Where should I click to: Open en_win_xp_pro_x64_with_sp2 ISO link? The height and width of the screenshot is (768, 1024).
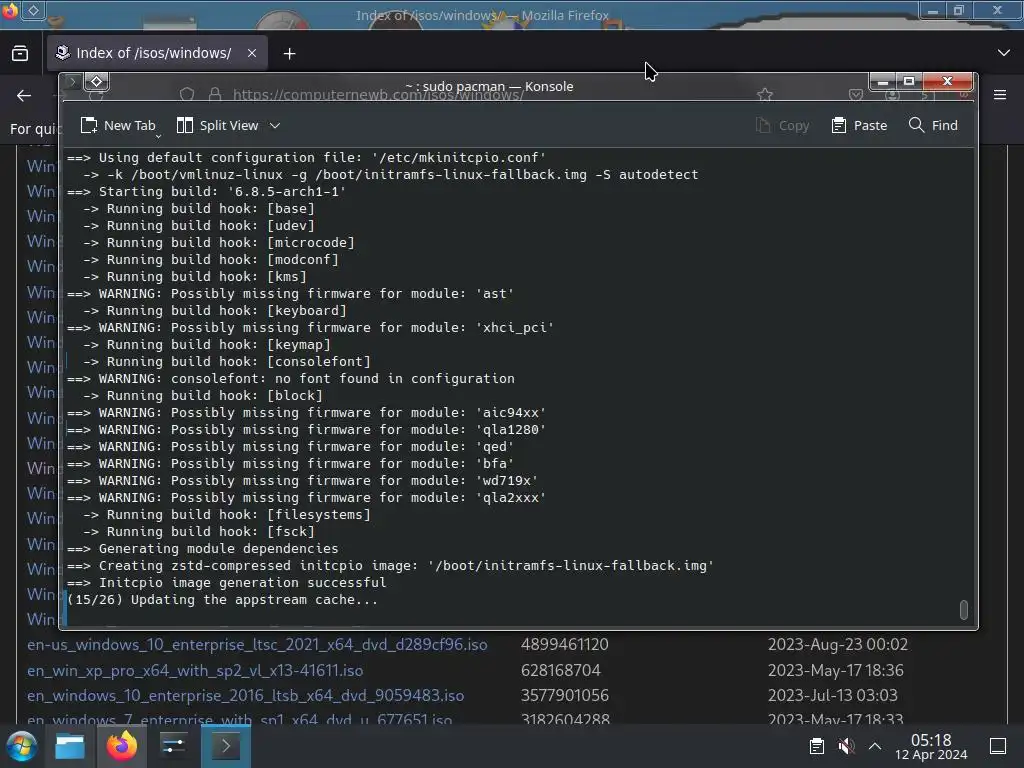point(195,671)
